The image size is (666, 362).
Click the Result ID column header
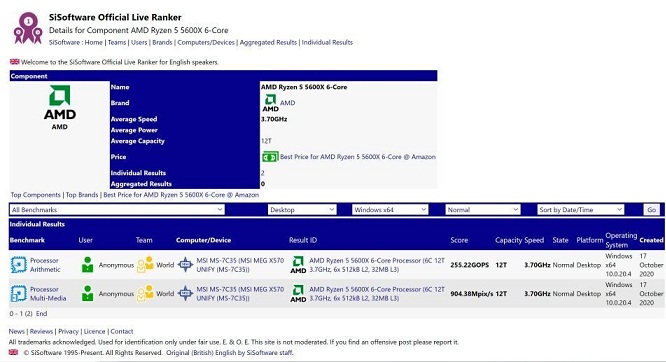pos(303,240)
